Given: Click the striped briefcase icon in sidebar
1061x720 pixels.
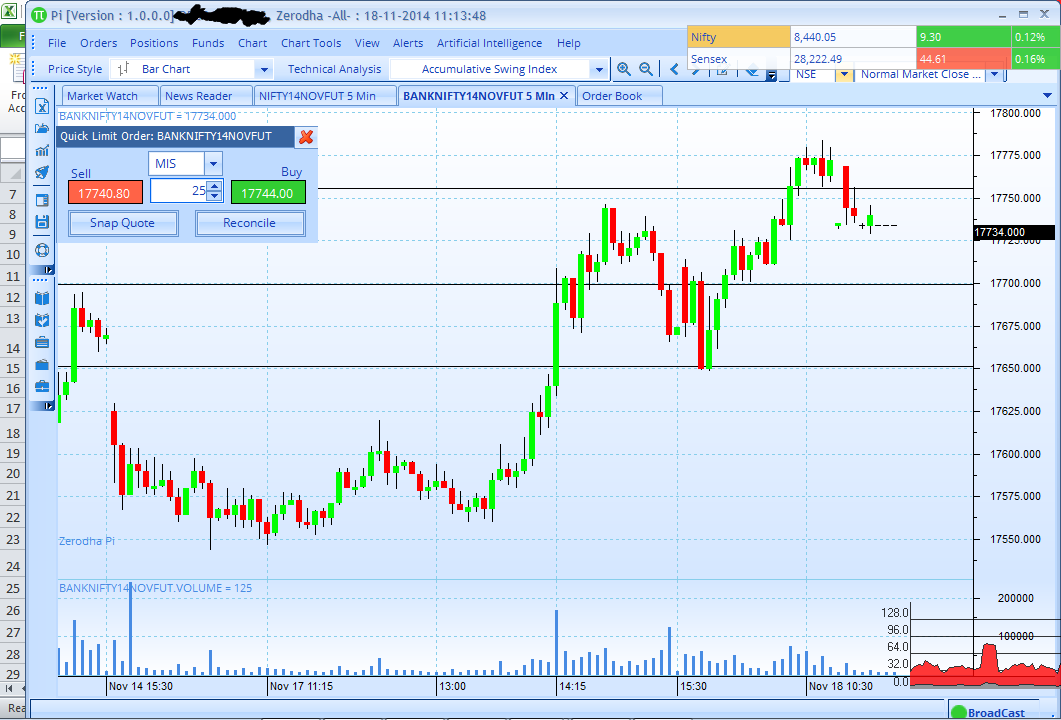Looking at the screenshot, I should [x=42, y=342].
